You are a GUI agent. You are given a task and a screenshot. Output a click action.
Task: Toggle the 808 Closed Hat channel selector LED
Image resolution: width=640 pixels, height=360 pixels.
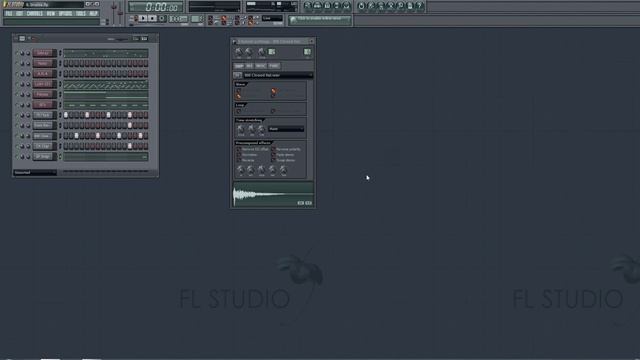pos(60,136)
